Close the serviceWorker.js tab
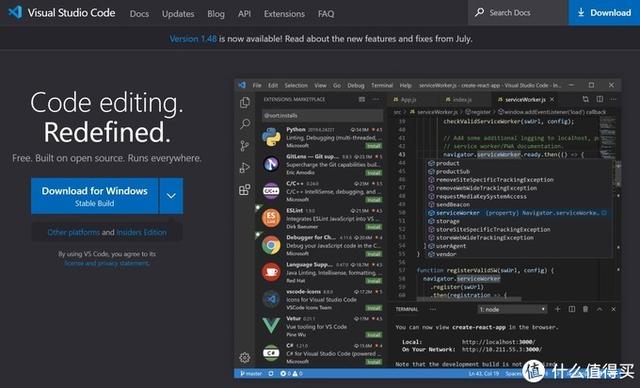640x388 pixels. click(552, 99)
